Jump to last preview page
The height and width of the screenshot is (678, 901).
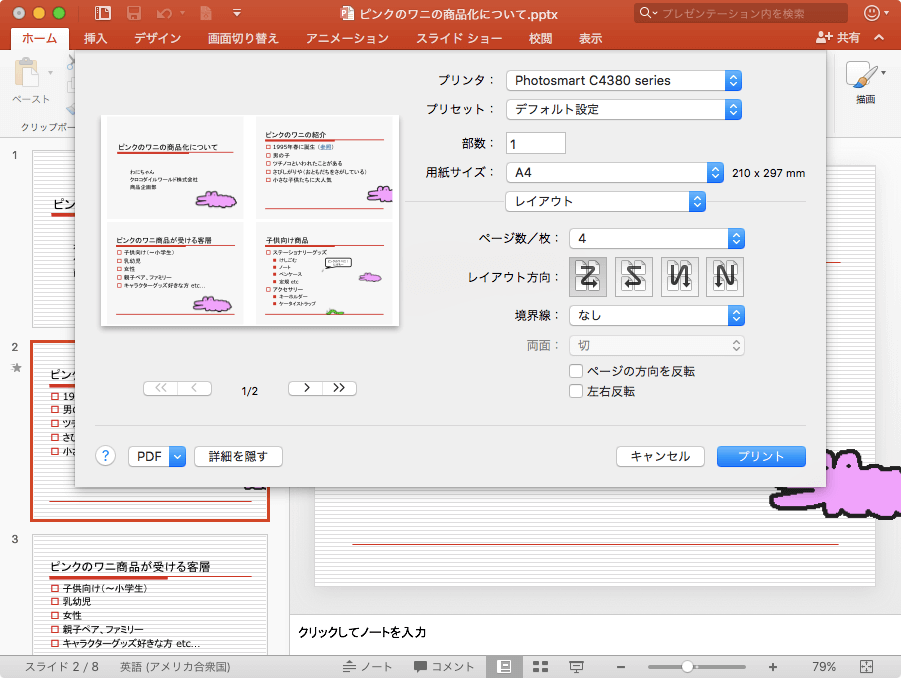point(339,388)
